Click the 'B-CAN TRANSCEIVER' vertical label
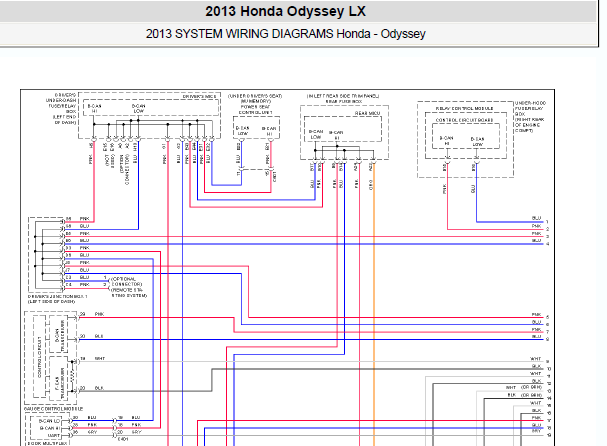Screen dimensions: 607x446 coord(59,335)
